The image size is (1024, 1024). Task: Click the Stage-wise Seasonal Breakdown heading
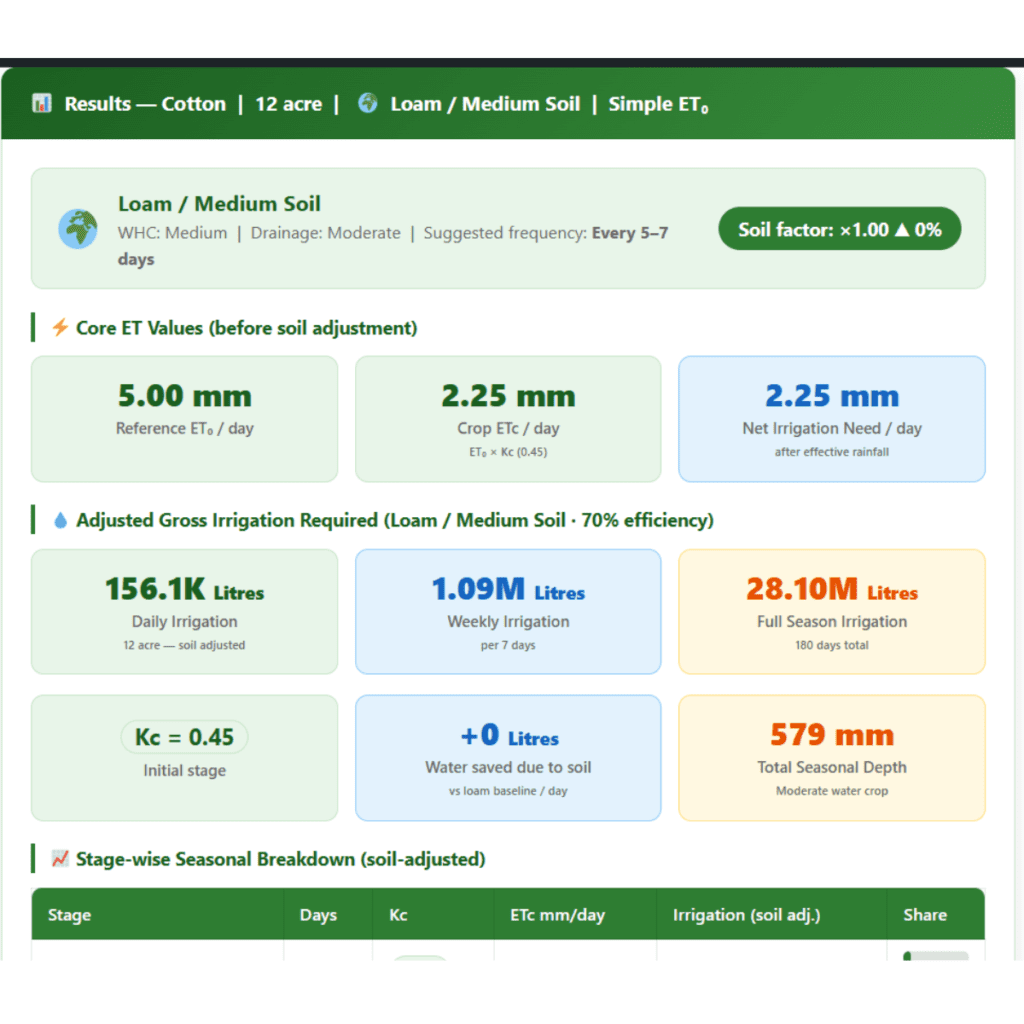[x=281, y=859]
